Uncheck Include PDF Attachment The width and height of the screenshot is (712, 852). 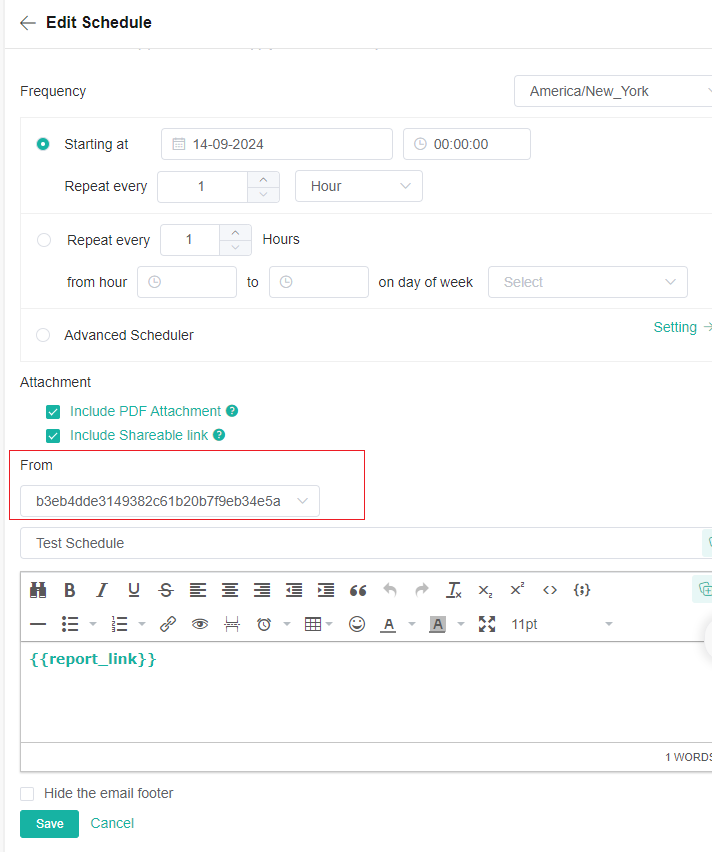click(54, 411)
